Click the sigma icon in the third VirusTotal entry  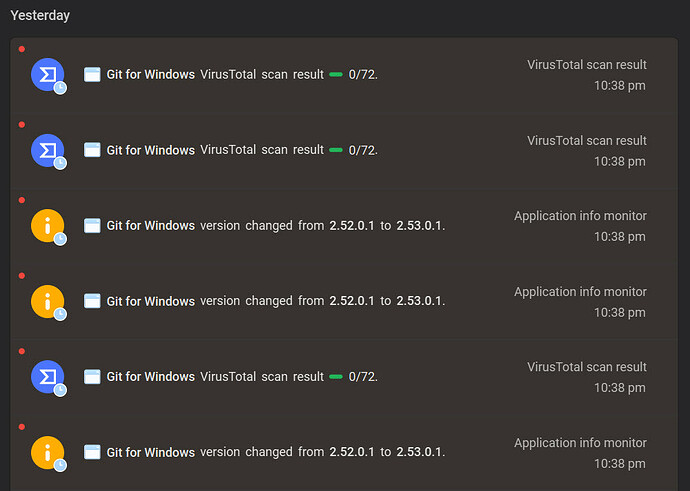[47, 377]
